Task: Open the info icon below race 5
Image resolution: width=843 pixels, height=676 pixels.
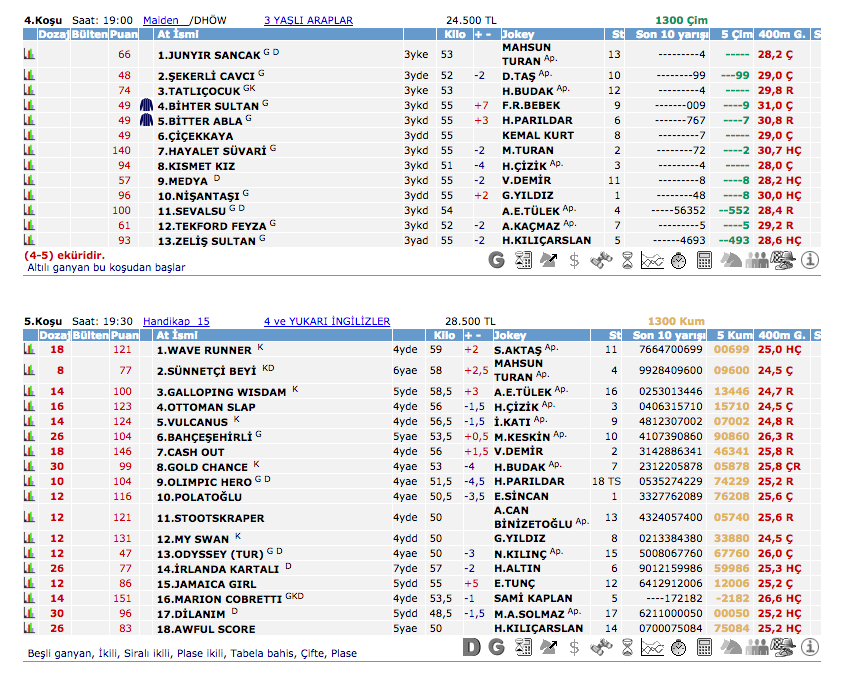Action: coord(810,648)
